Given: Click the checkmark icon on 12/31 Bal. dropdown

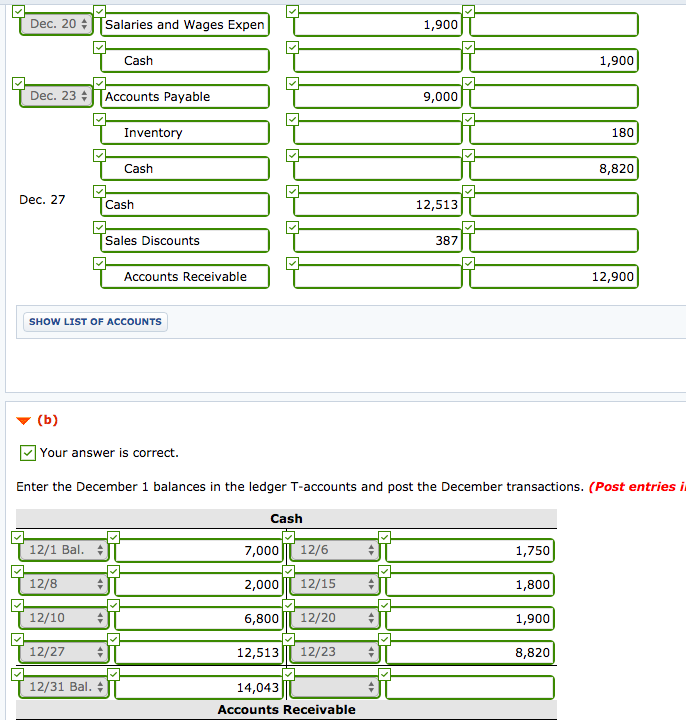Looking at the screenshot, I should click(x=17, y=674).
